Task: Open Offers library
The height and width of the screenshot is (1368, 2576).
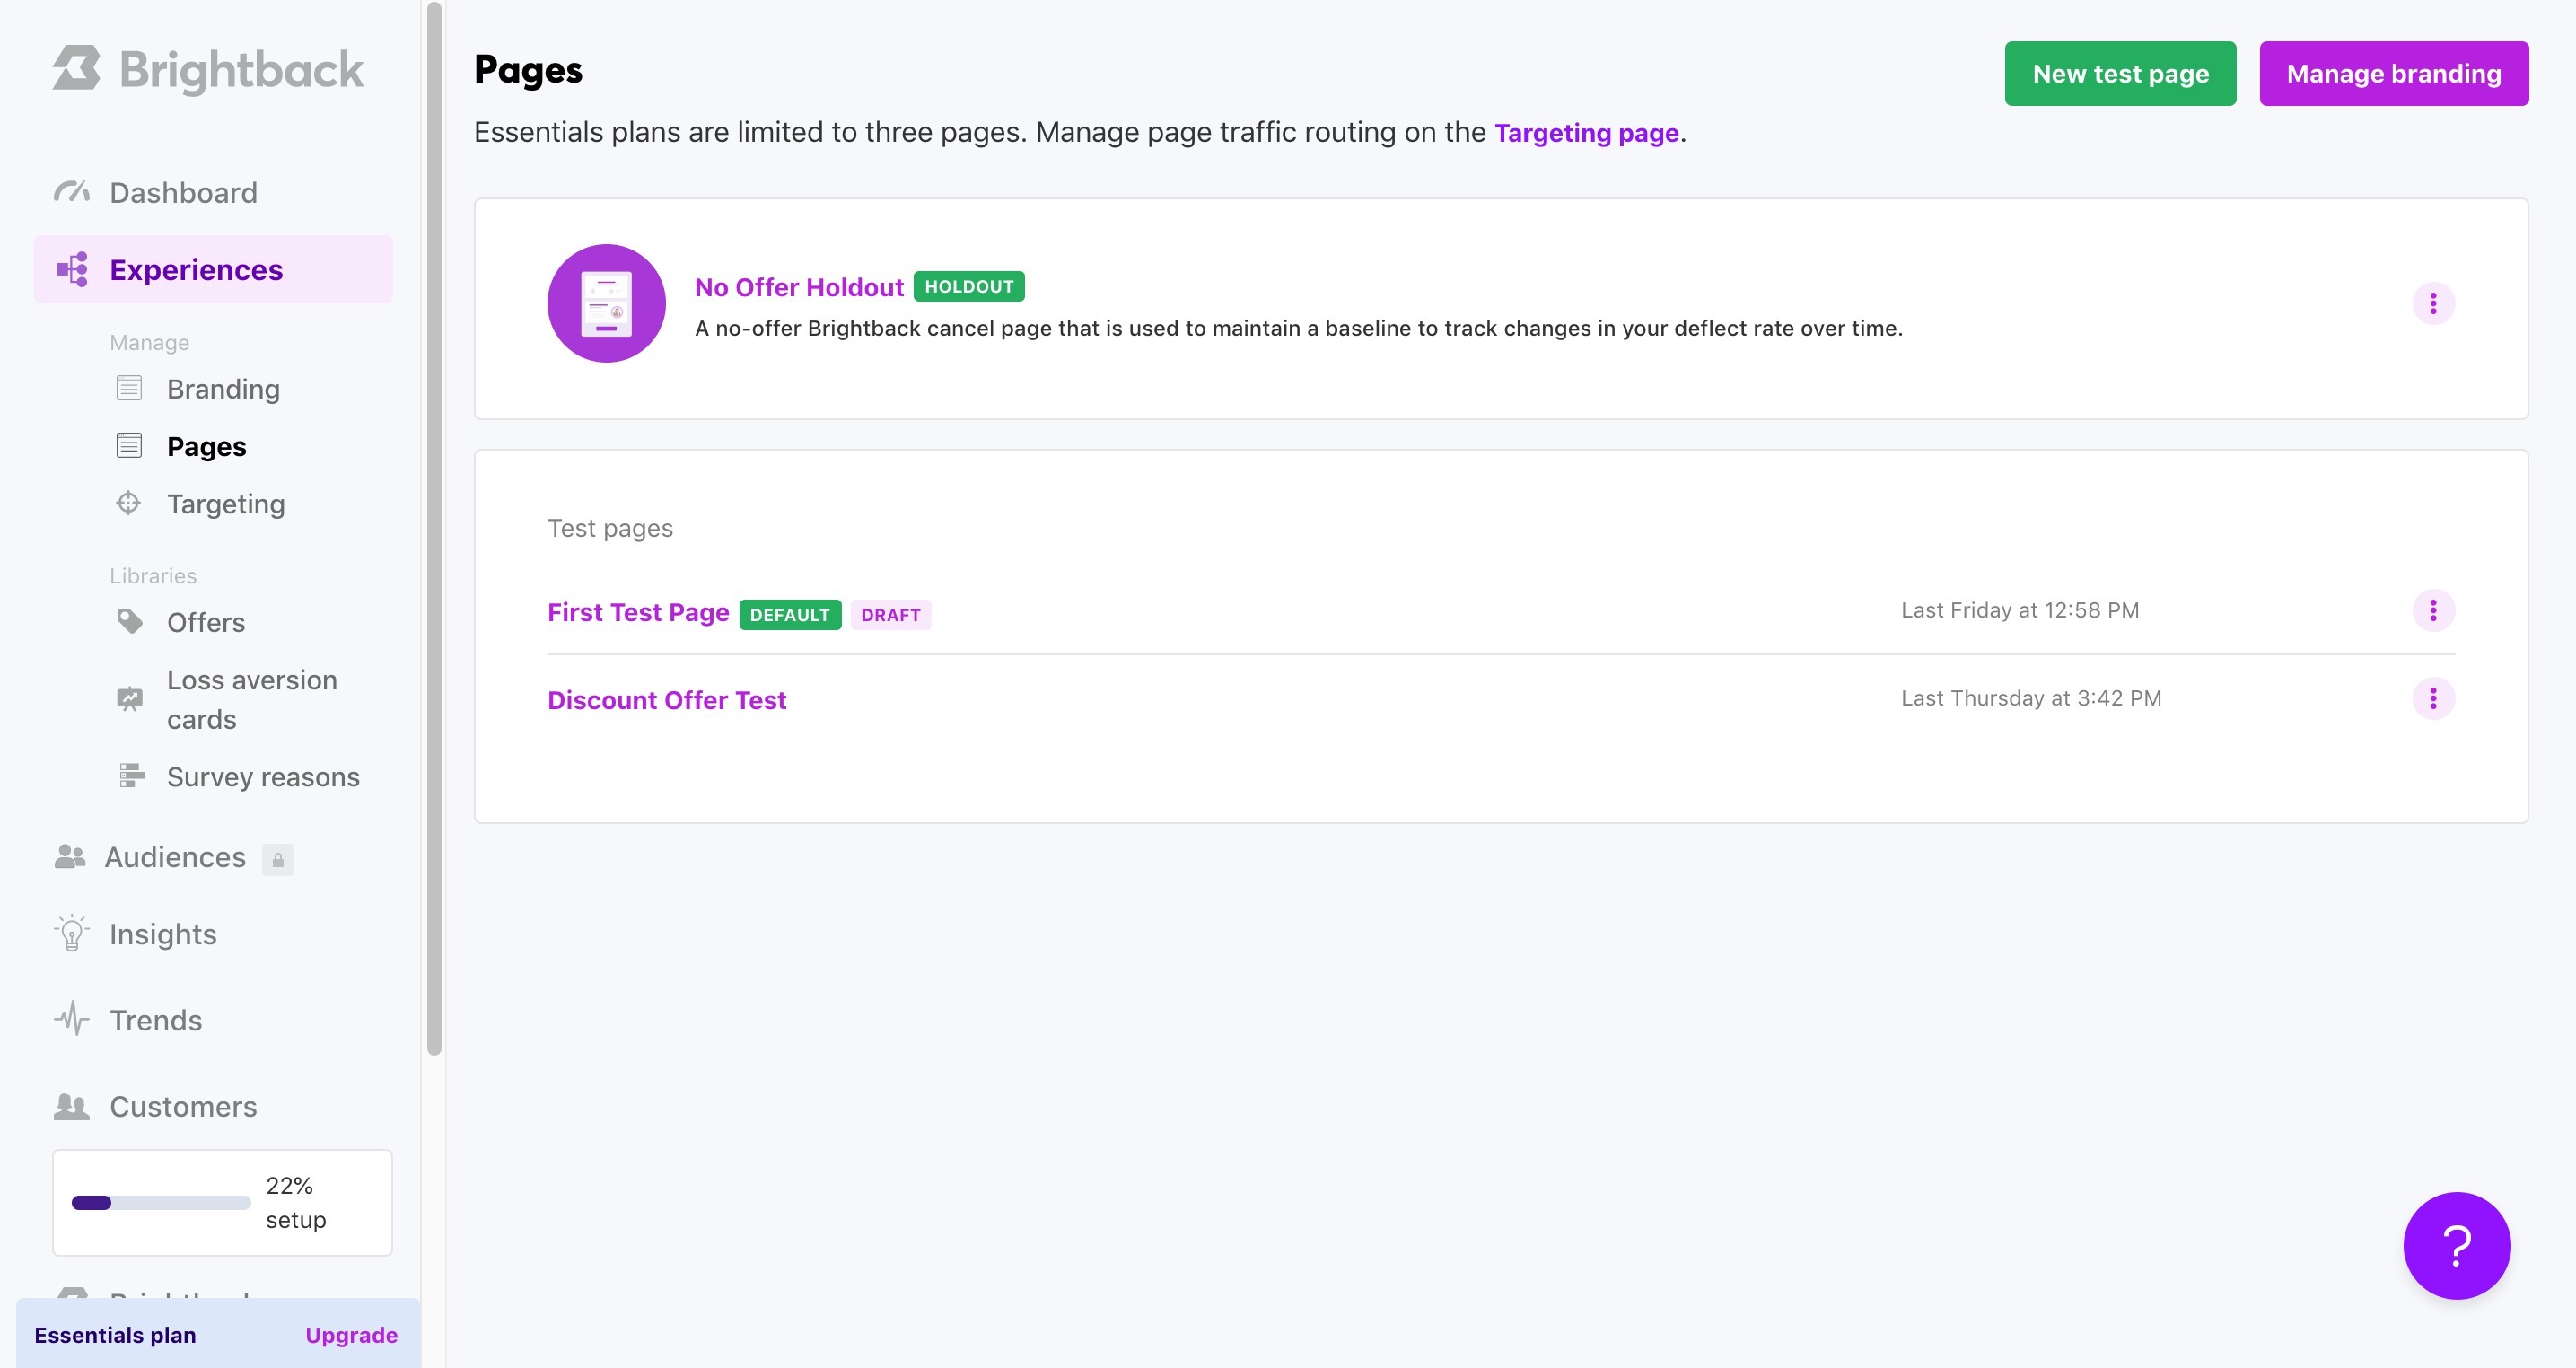Action: (x=206, y=622)
